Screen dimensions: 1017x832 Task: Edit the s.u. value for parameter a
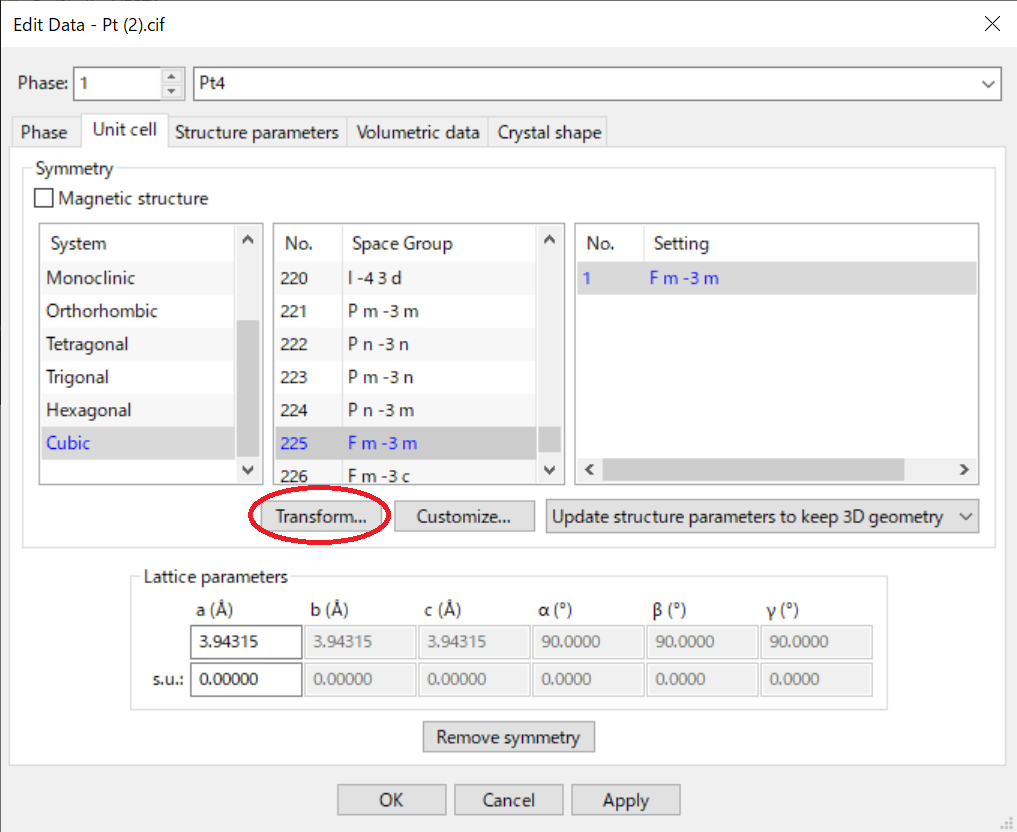coord(246,679)
